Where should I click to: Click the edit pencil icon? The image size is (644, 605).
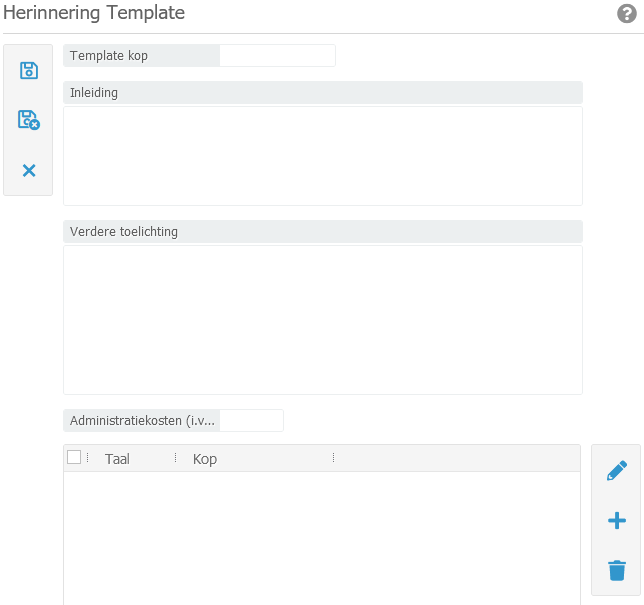(x=617, y=471)
